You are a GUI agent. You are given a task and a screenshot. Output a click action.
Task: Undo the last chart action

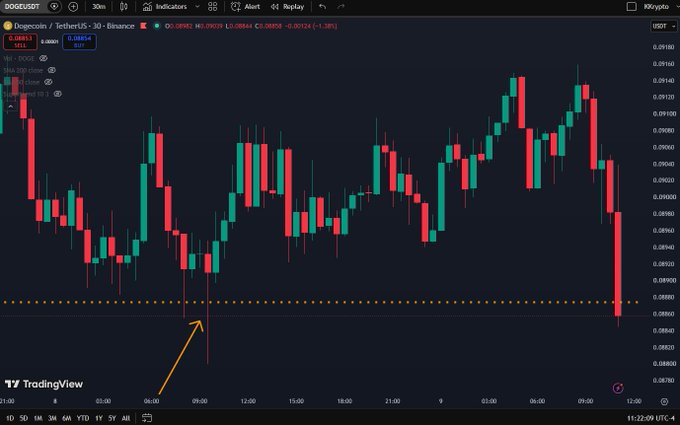(322, 7)
